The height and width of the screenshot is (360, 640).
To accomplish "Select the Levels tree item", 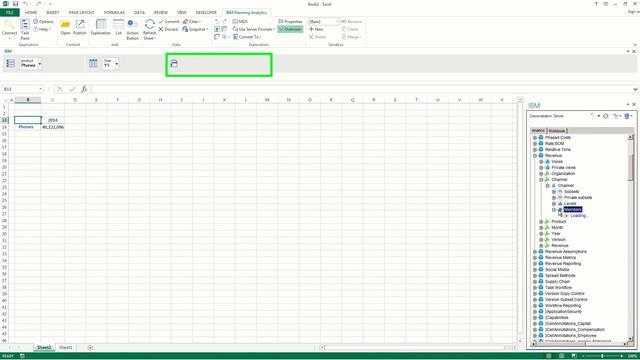I will click(x=570, y=203).
